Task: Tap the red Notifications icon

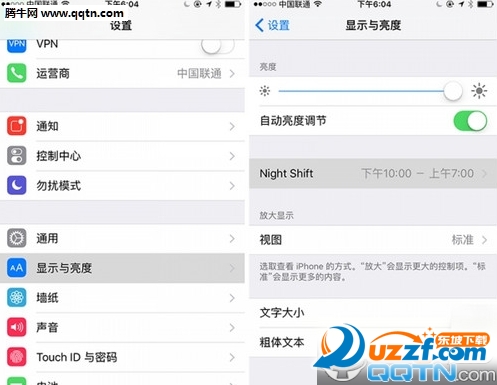Action: coord(17,126)
